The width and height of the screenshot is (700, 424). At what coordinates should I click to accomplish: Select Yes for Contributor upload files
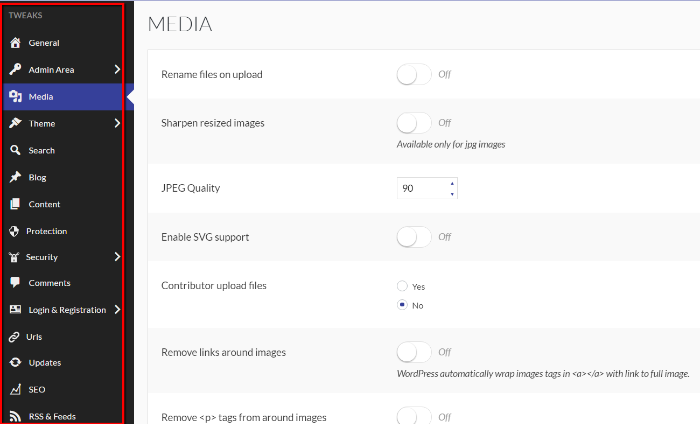pos(402,286)
